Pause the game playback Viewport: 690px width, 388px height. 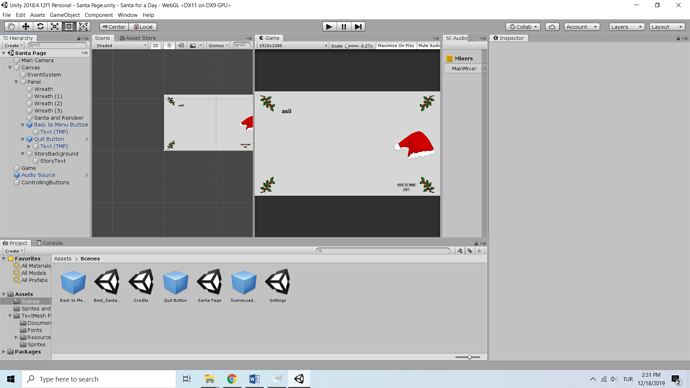pos(344,27)
